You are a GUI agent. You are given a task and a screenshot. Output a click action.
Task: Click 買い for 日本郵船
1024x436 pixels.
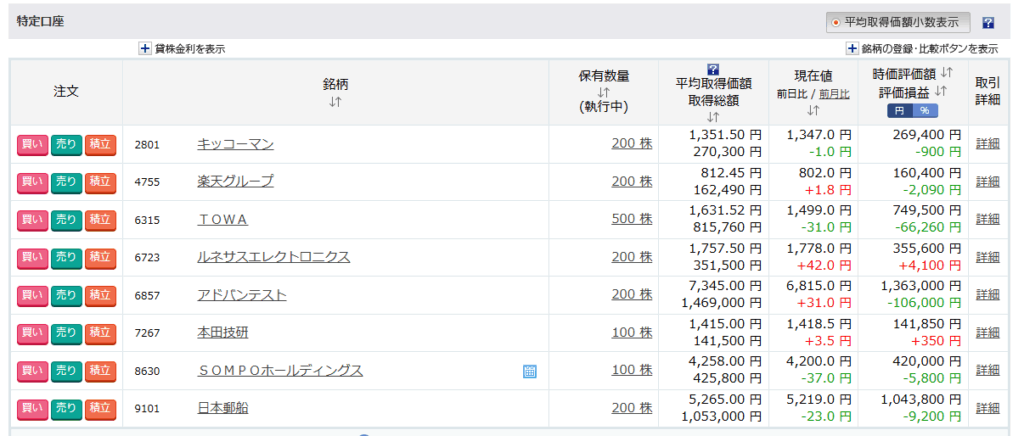32,409
